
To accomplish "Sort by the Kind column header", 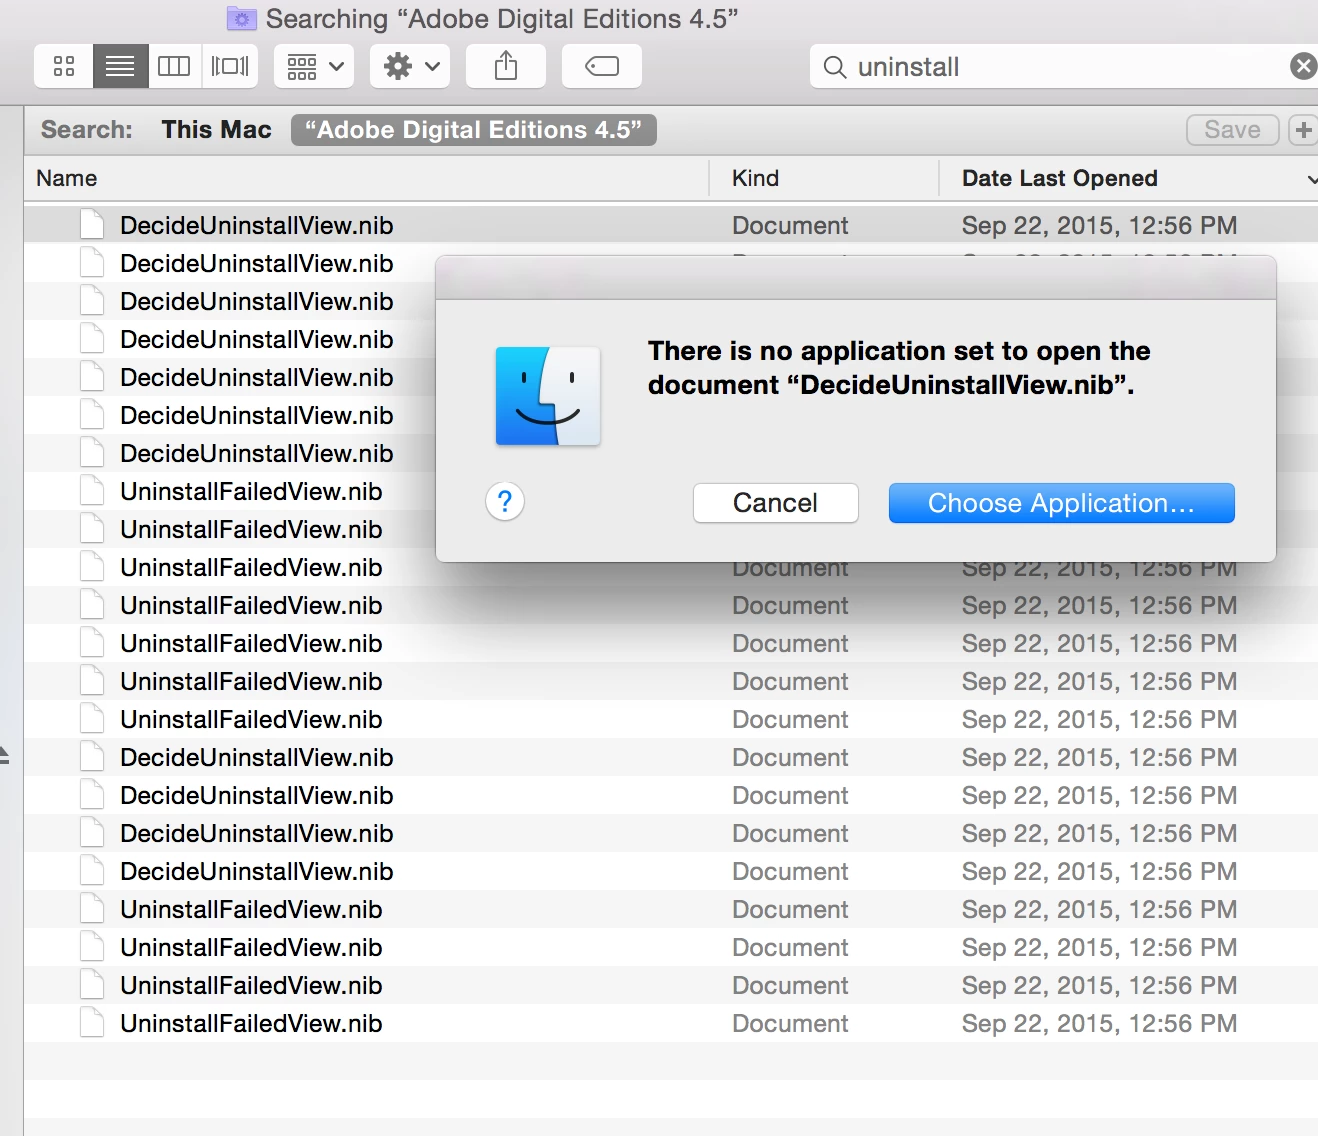I will click(824, 178).
